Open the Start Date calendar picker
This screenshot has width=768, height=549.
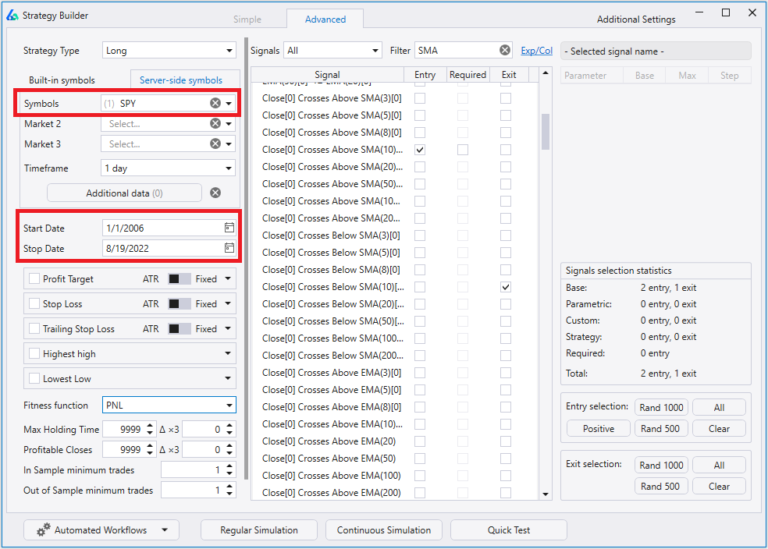coord(229,229)
